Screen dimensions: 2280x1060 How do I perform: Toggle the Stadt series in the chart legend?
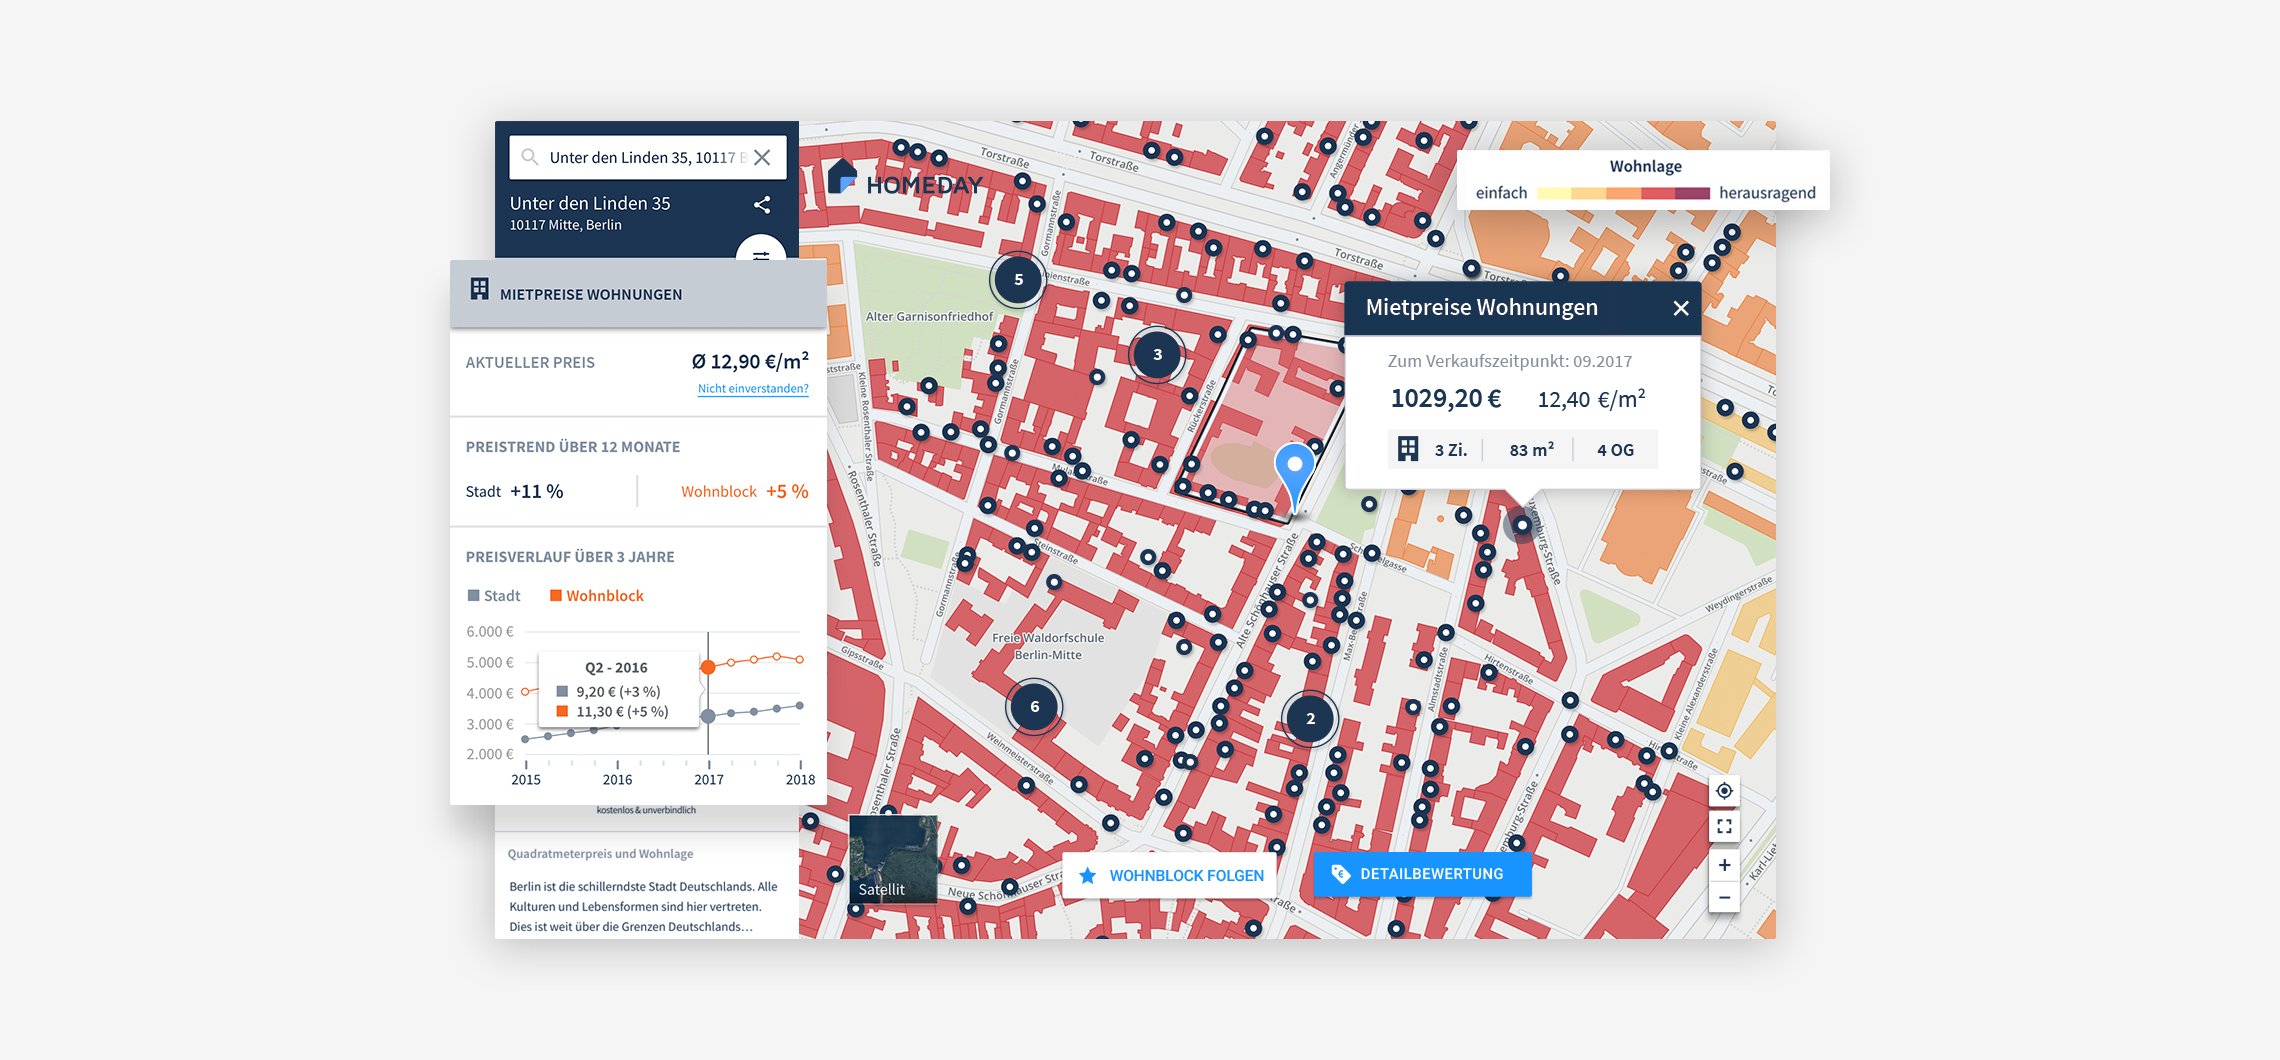pyautogui.click(x=492, y=595)
